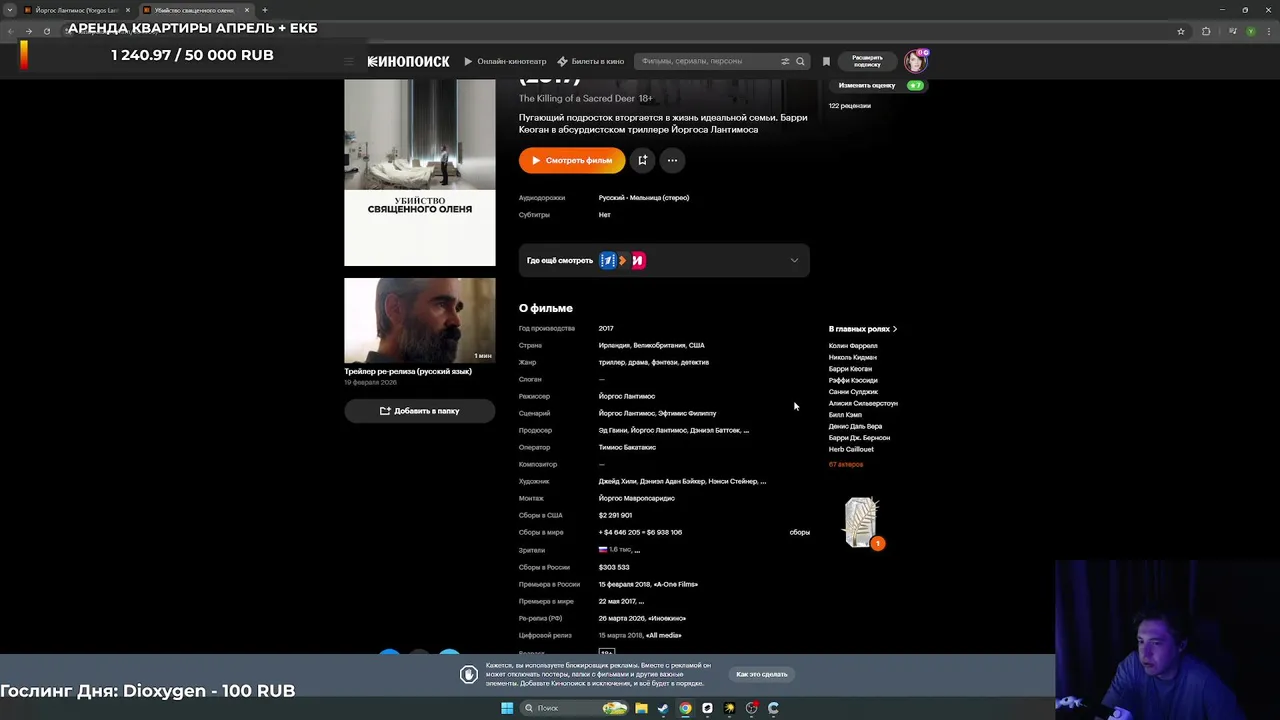Expand Где ещё смотреть chevron
The image size is (1280, 720).
tap(794, 261)
